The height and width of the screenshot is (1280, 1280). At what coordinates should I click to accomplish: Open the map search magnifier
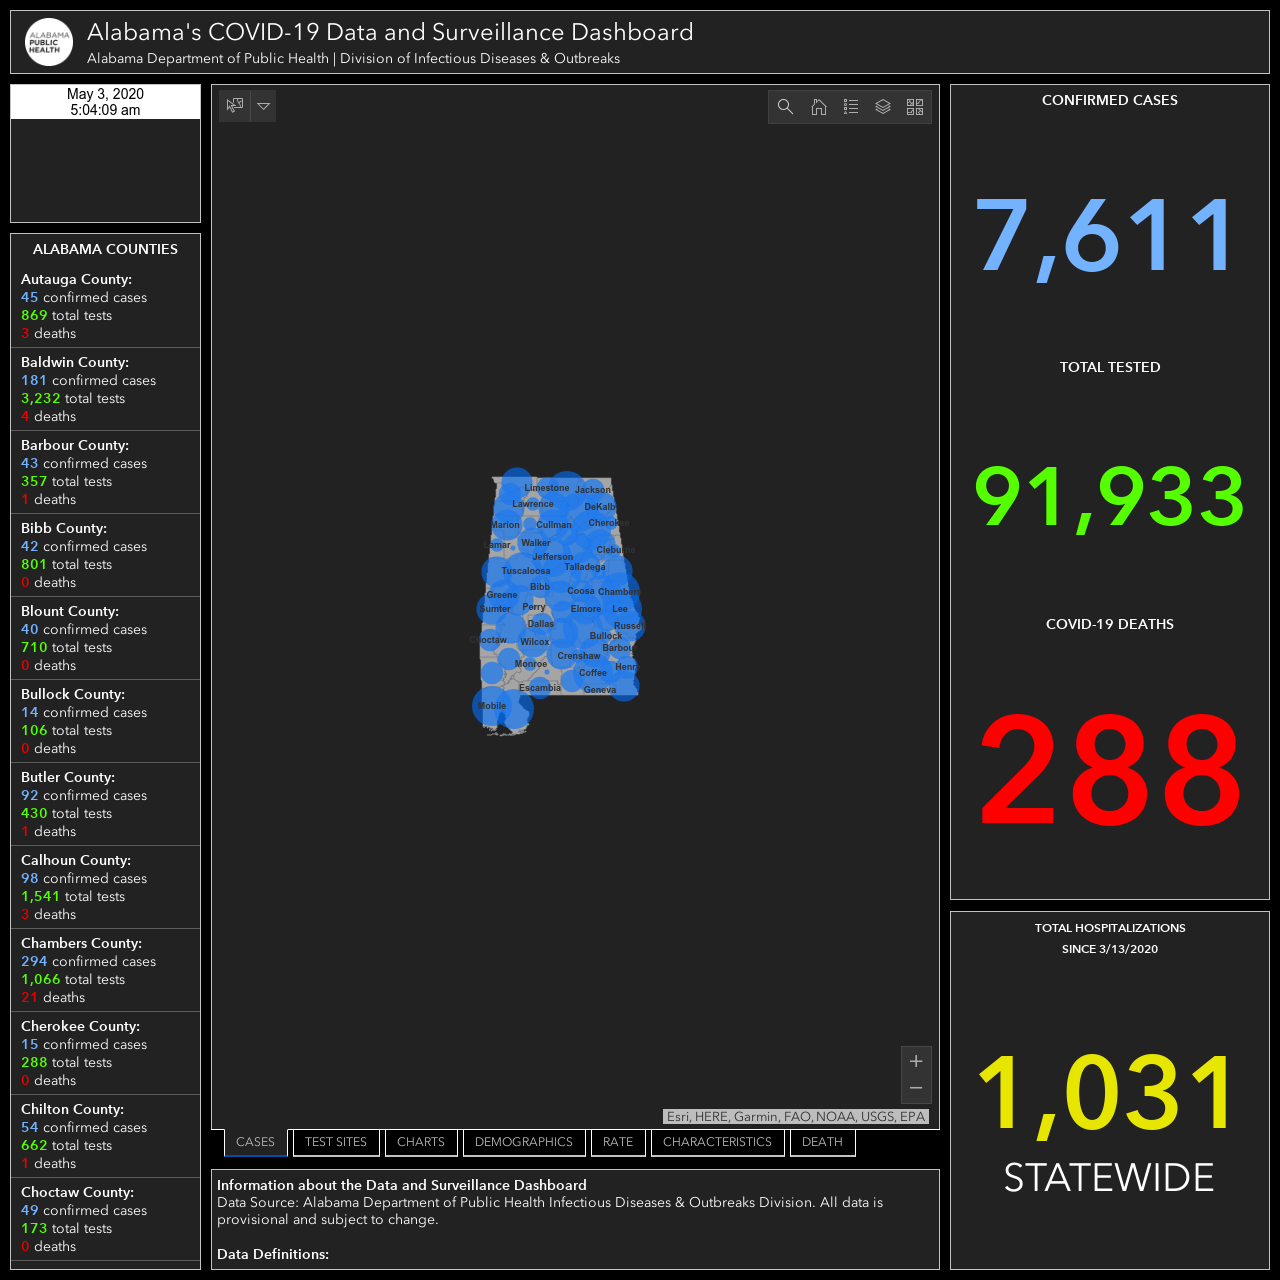click(x=786, y=107)
